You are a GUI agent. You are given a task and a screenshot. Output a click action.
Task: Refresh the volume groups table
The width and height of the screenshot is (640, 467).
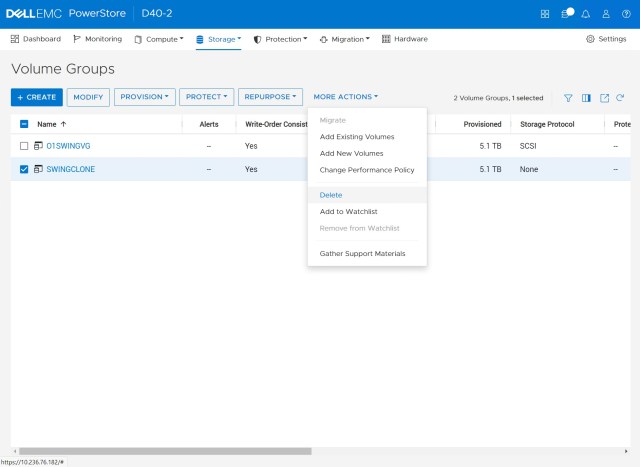(x=621, y=98)
